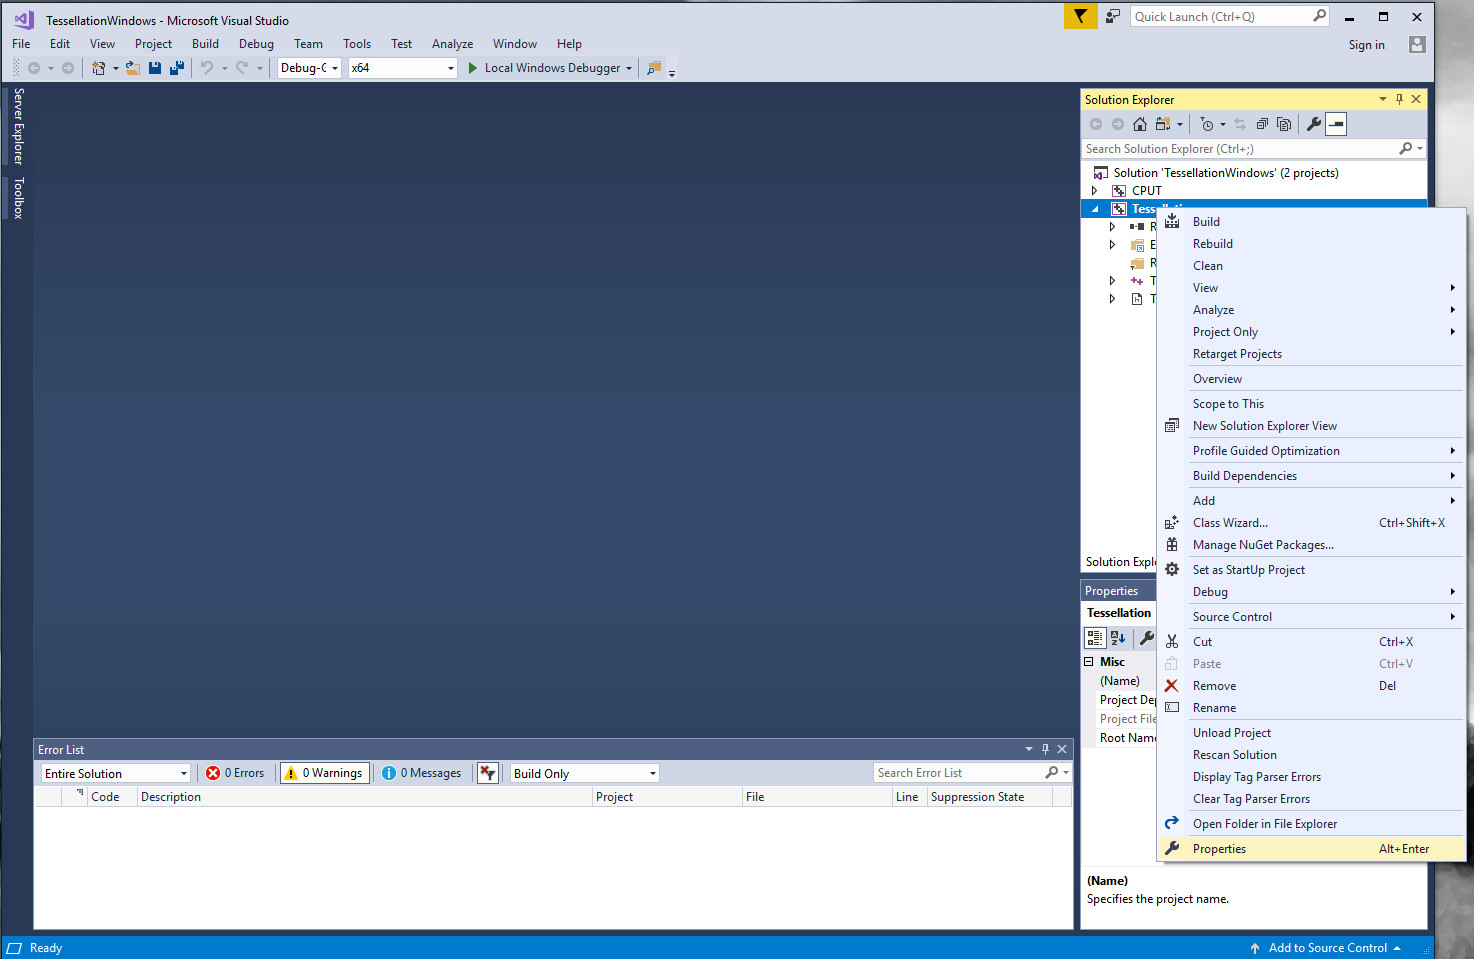
Task: Click the Pending Changes Filter clock icon
Action: tap(1207, 124)
